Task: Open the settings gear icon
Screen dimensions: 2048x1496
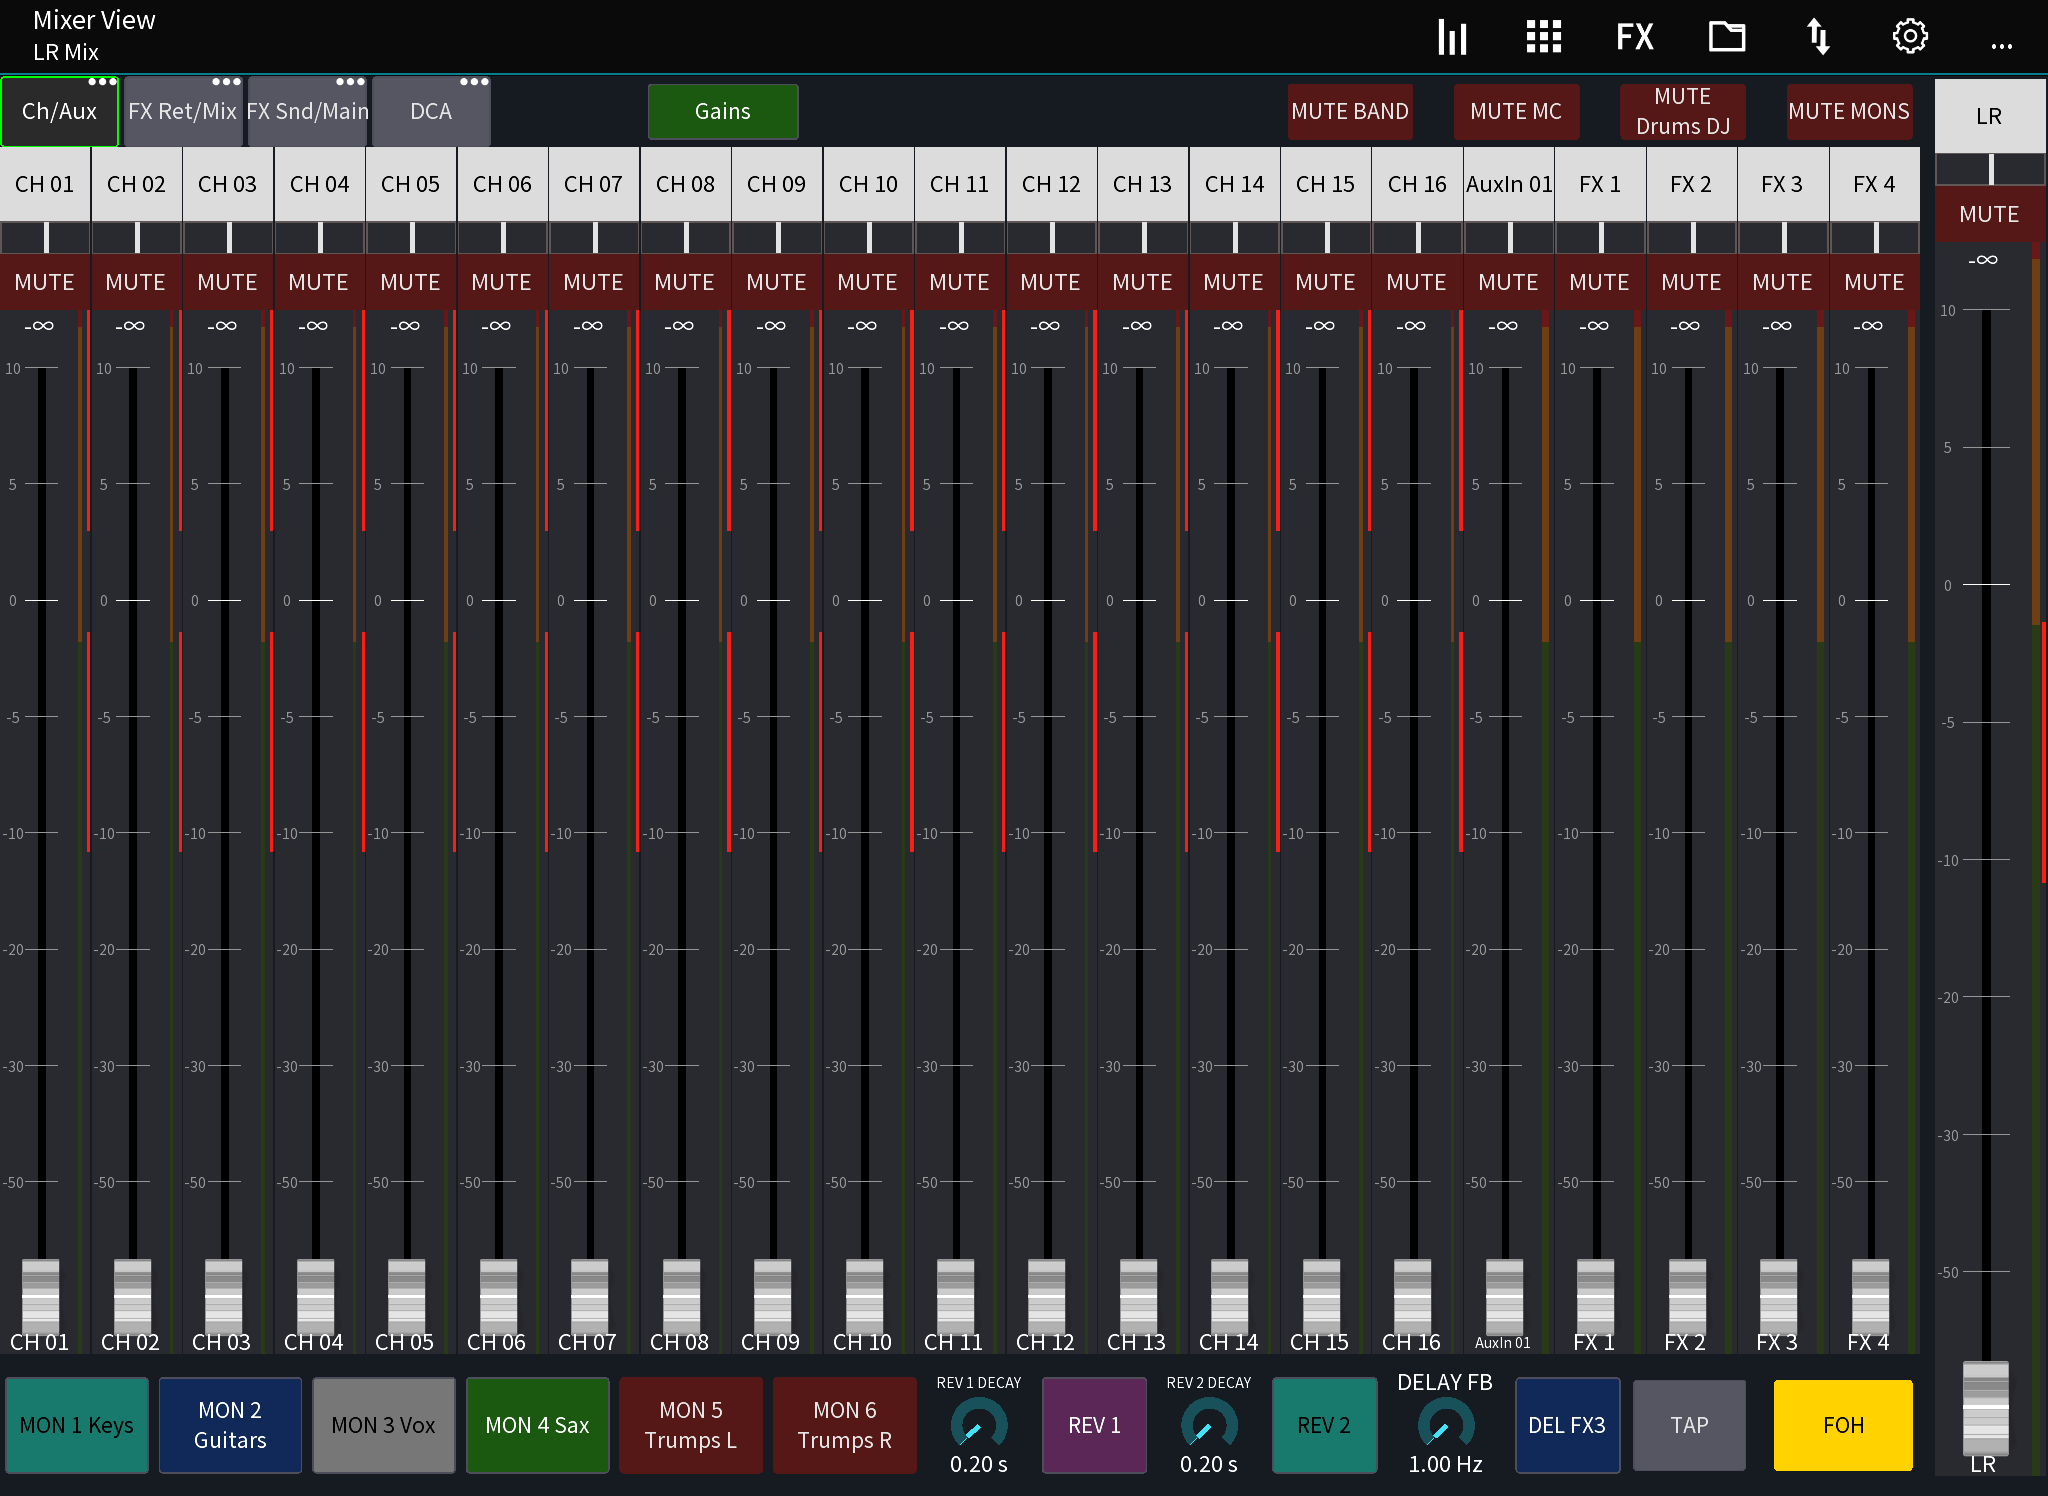Action: (1909, 36)
